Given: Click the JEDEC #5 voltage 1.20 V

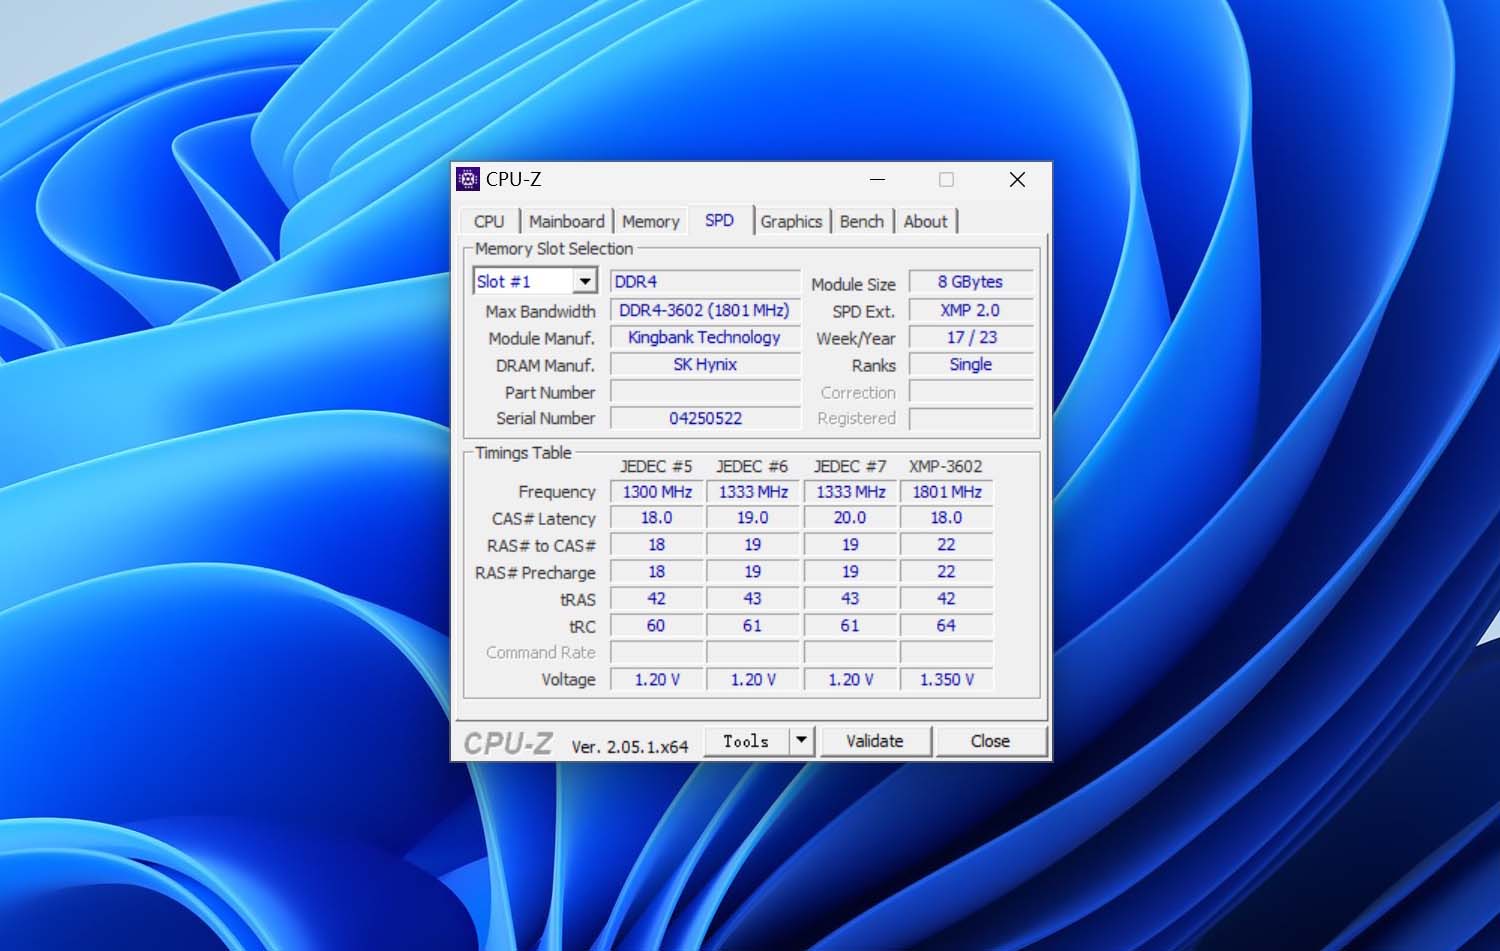Looking at the screenshot, I should [657, 680].
